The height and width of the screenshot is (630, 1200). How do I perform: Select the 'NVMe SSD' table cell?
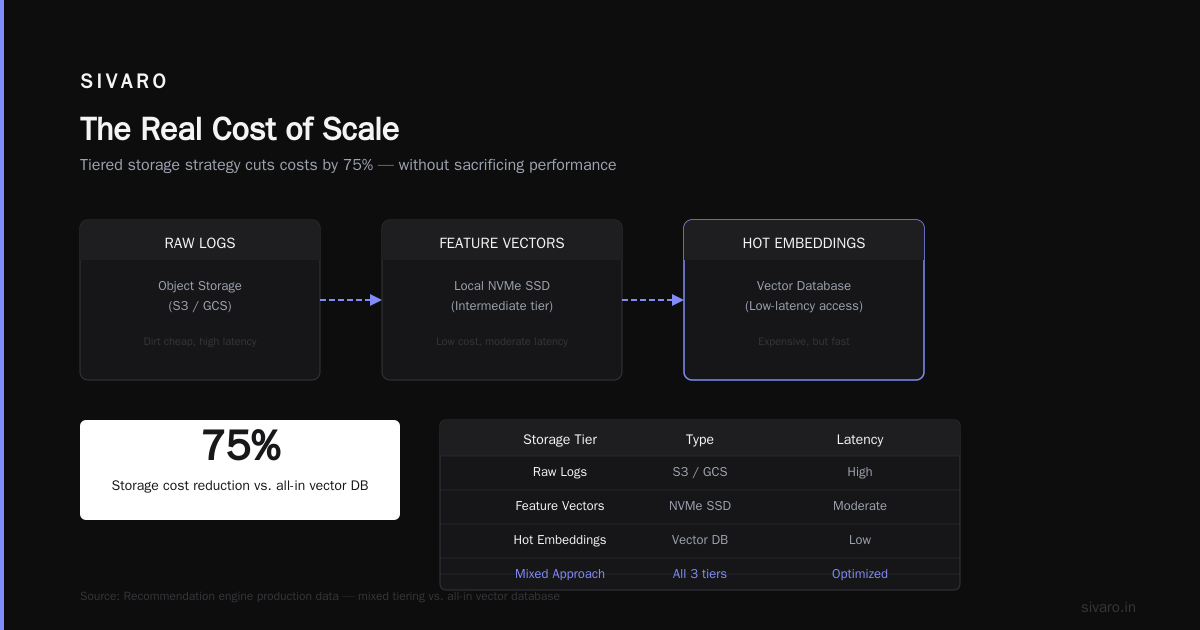[x=700, y=506]
